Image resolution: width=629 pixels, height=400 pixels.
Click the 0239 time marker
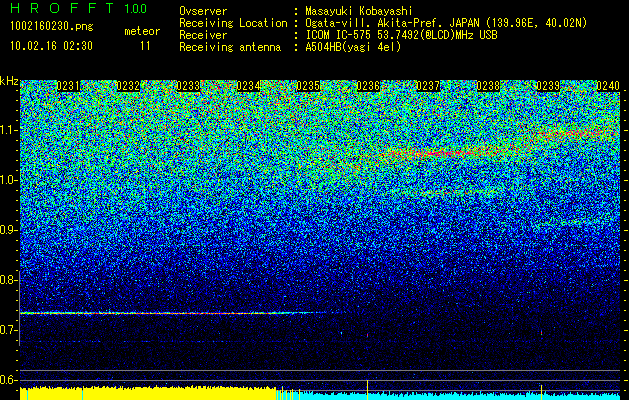[548, 86]
